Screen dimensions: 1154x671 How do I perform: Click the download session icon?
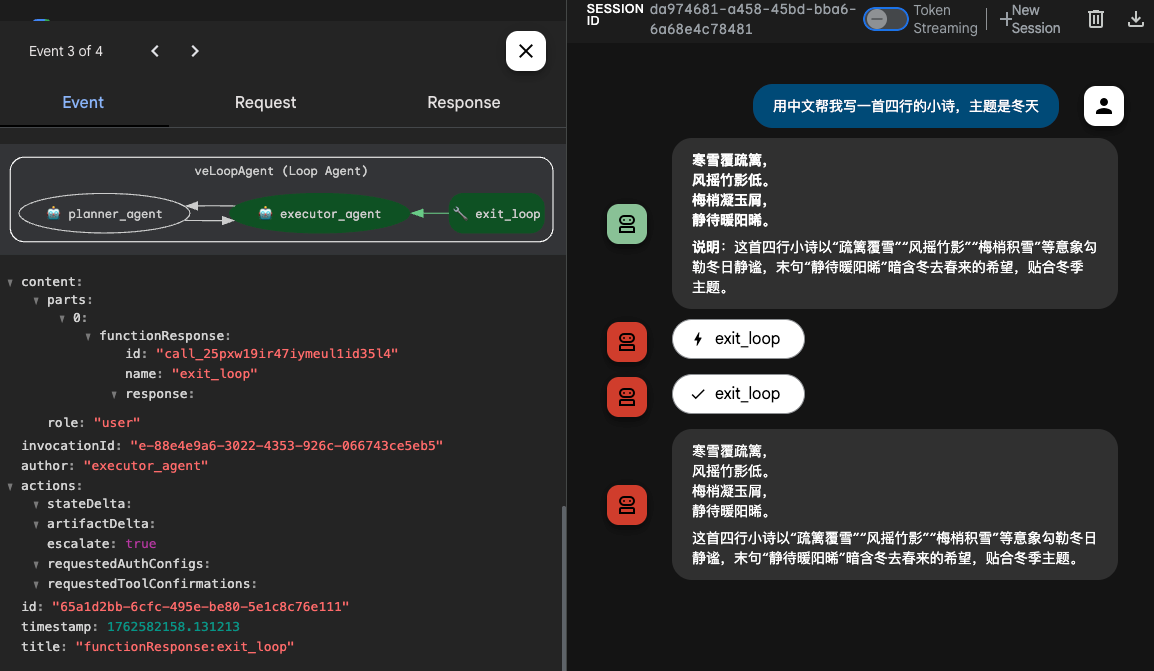coord(1136,19)
